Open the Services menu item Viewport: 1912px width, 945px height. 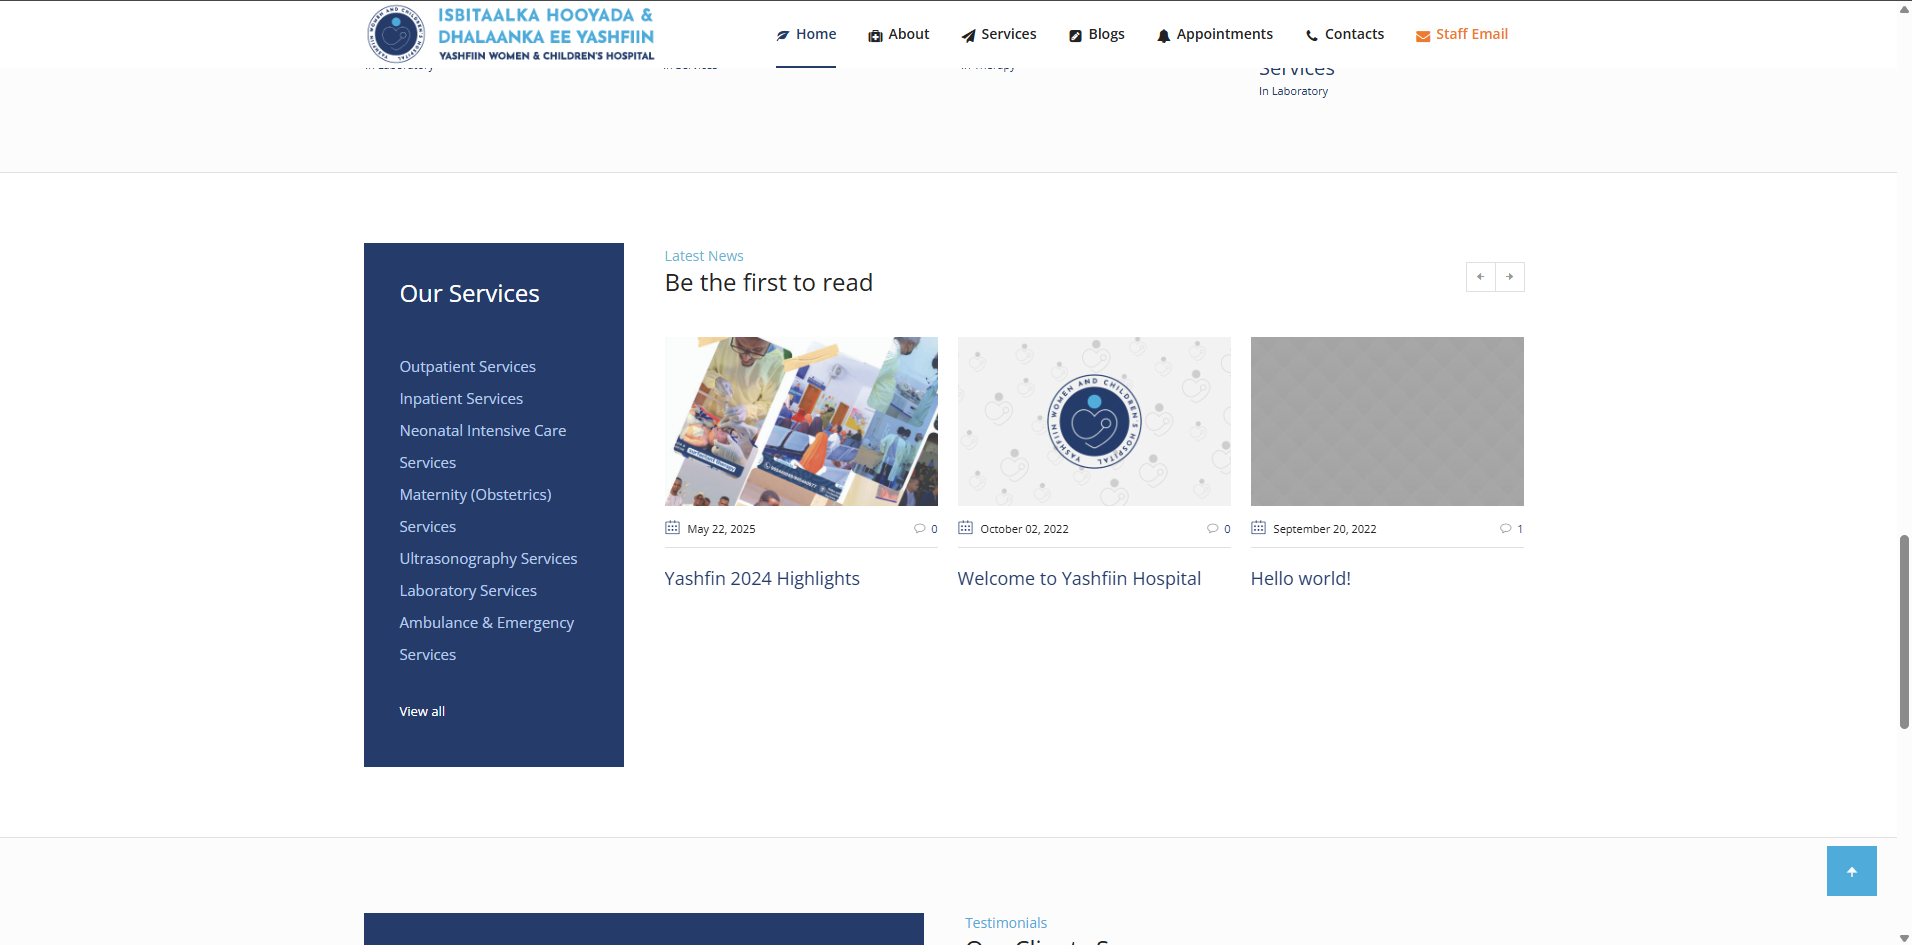(x=999, y=34)
